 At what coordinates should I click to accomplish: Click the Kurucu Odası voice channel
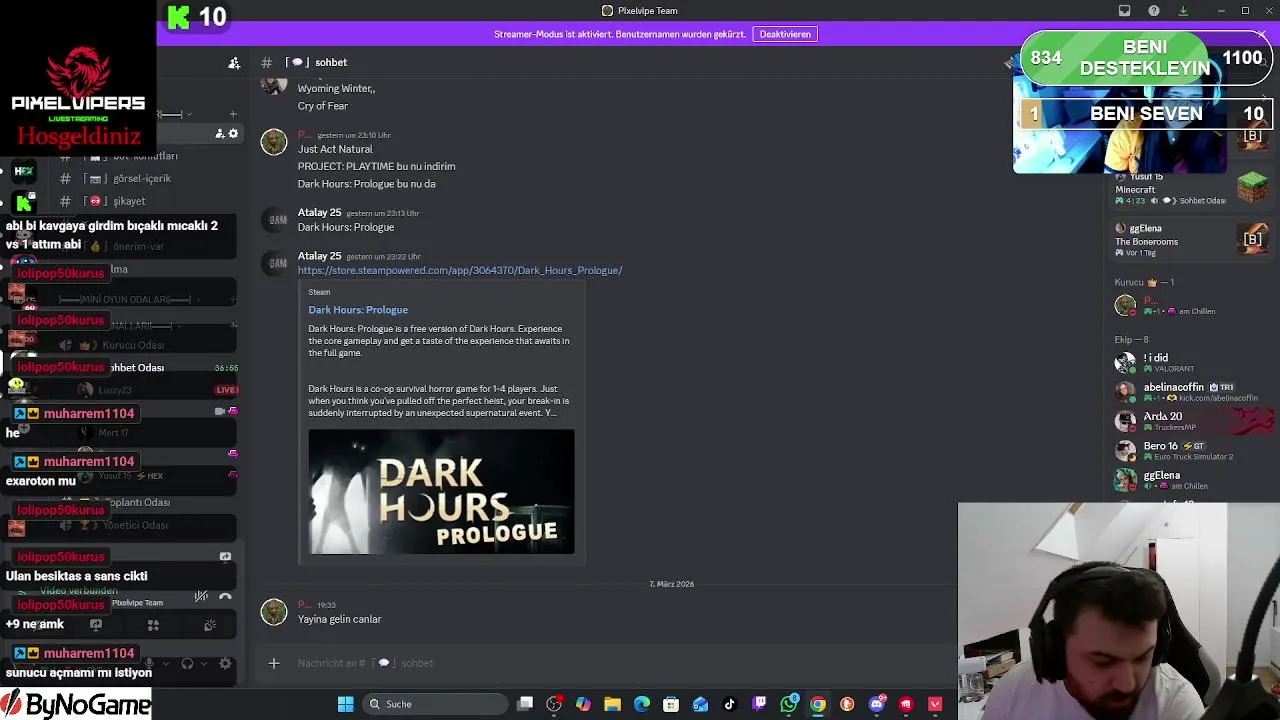(x=133, y=345)
